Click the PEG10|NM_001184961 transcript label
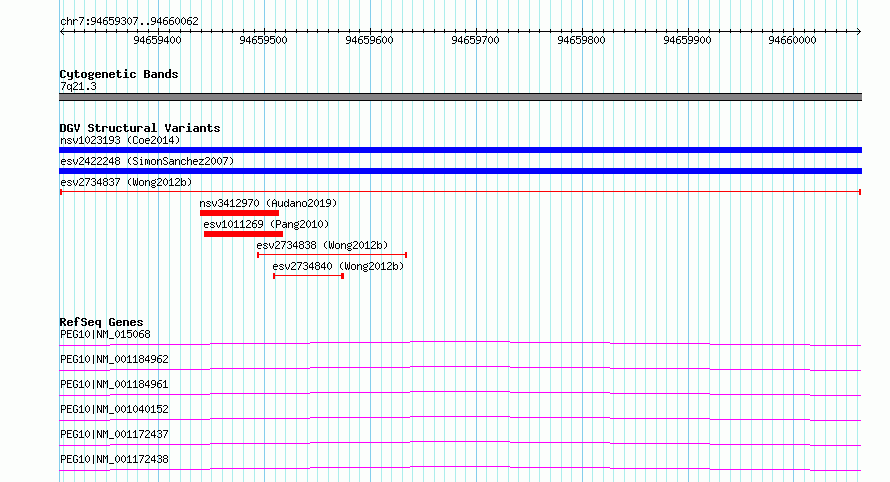 tap(114, 384)
